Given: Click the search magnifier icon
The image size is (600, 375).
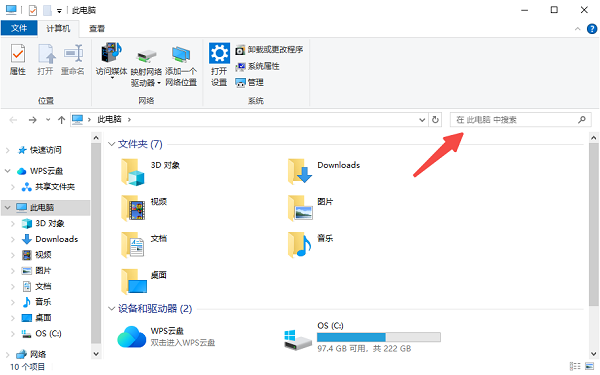Looking at the screenshot, I should pos(582,120).
